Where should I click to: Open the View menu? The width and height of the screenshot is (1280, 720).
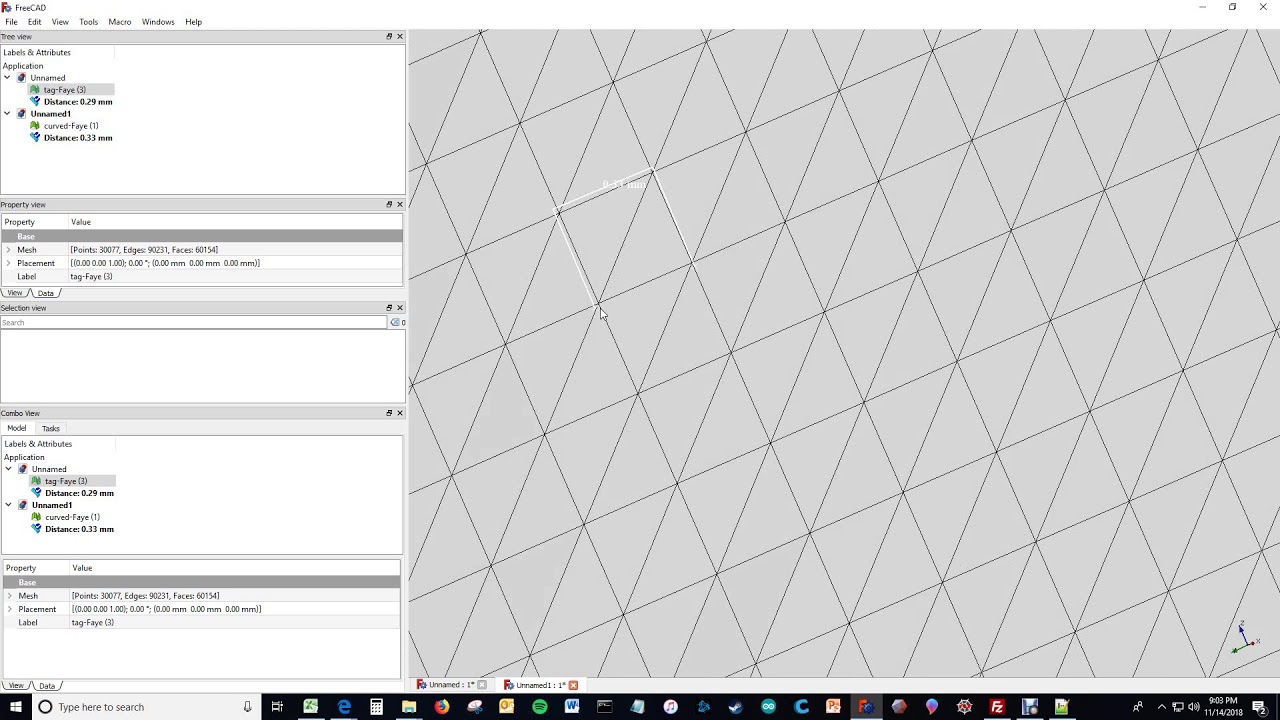pyautogui.click(x=60, y=22)
